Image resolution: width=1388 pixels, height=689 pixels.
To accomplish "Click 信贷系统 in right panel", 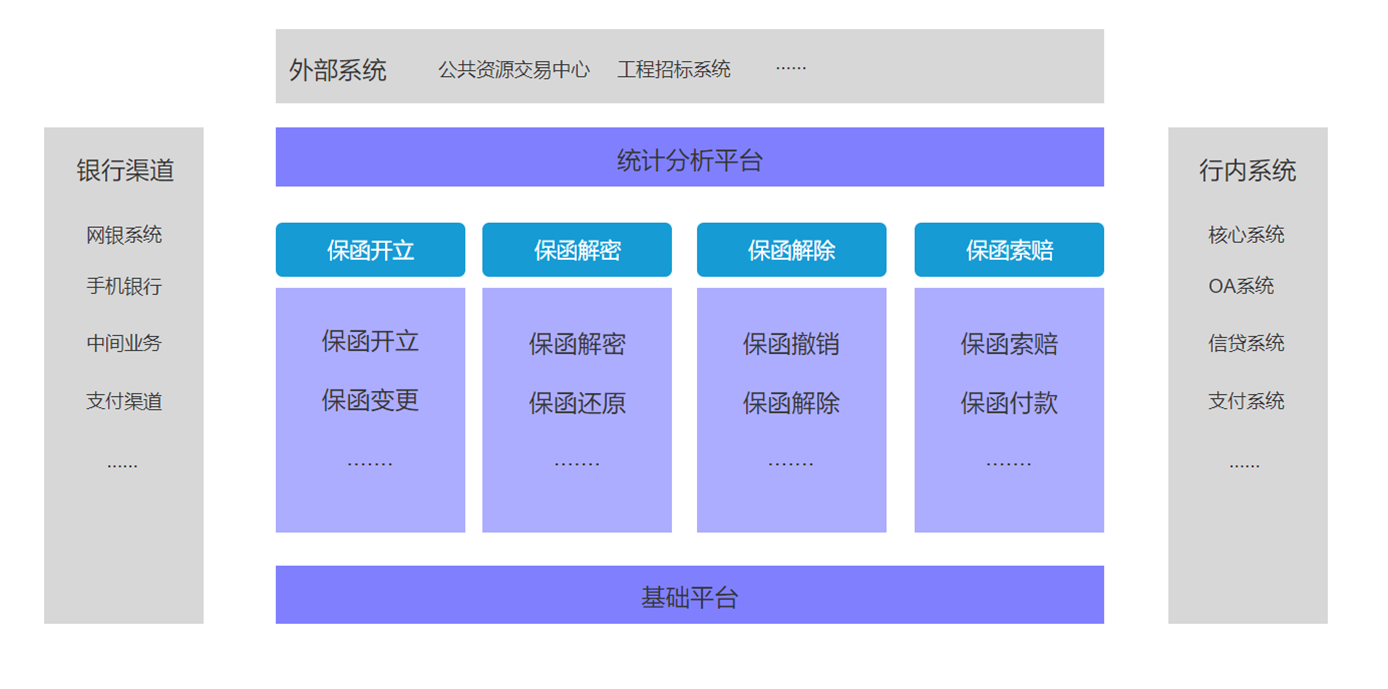I will coord(1246,344).
